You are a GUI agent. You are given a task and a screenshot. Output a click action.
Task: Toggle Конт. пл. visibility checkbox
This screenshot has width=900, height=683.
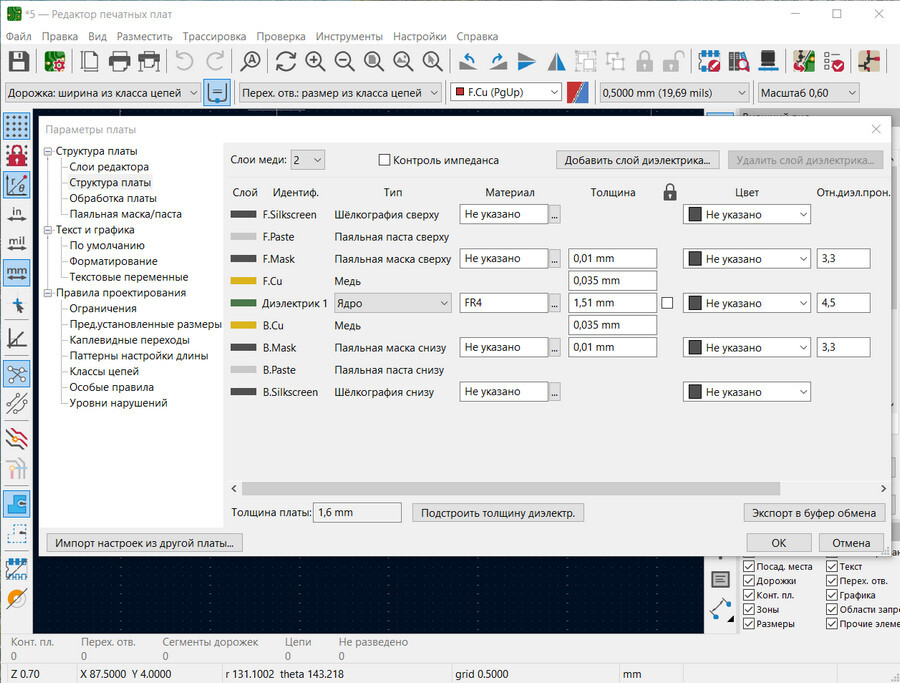(748, 595)
